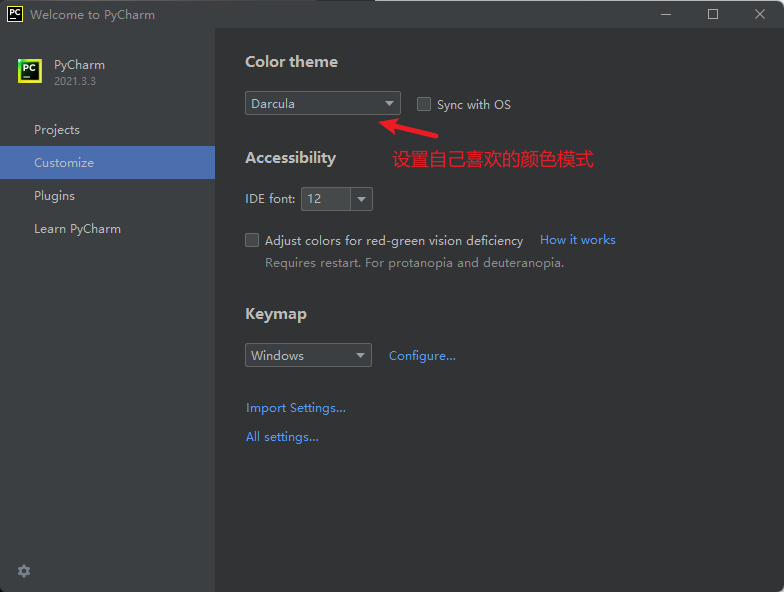
Task: Click the Requires restart note text
Action: [x=414, y=263]
